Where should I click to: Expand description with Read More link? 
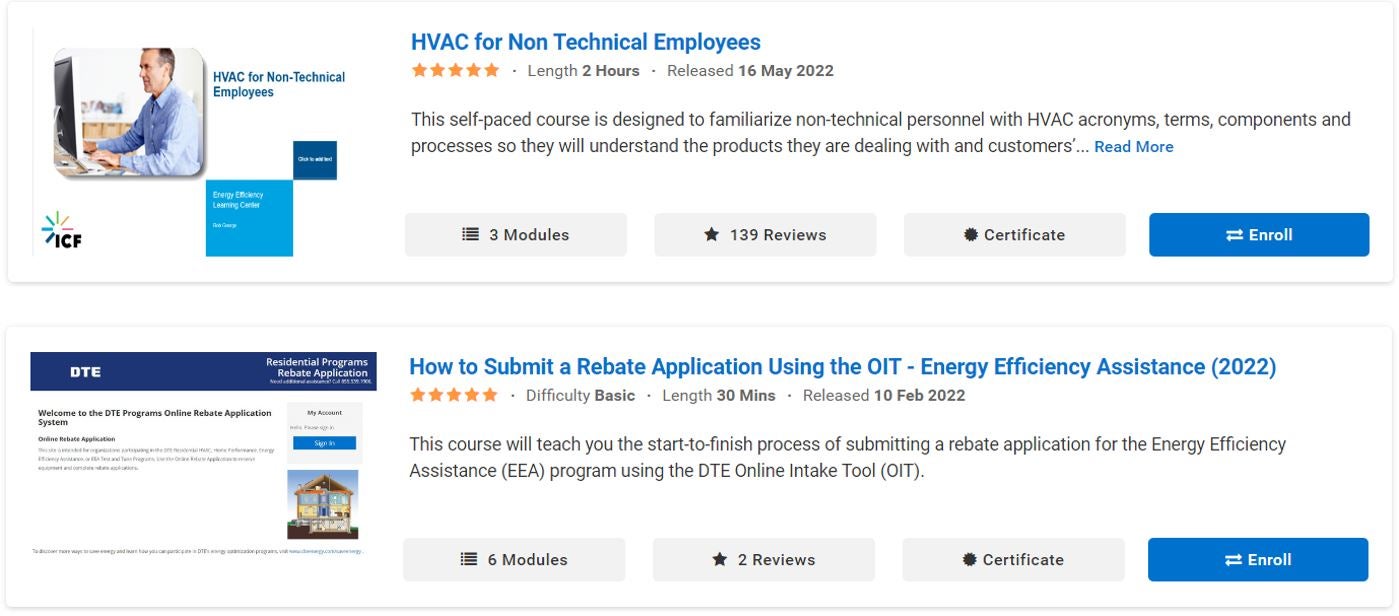point(1133,147)
